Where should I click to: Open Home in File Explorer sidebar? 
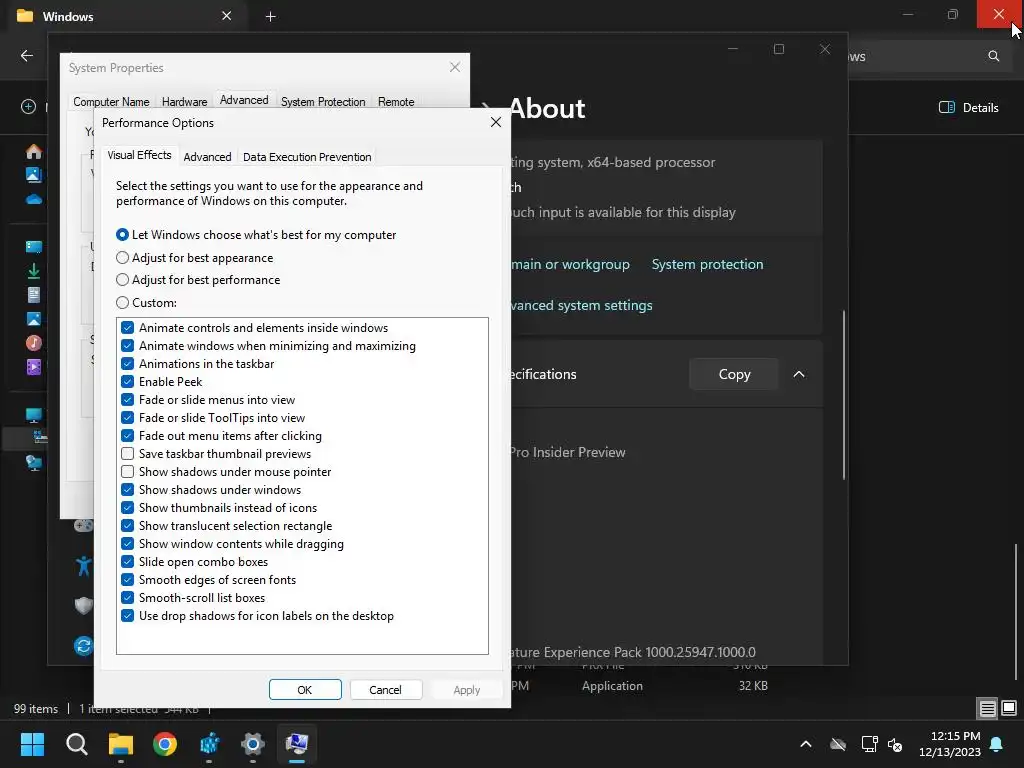tap(34, 152)
